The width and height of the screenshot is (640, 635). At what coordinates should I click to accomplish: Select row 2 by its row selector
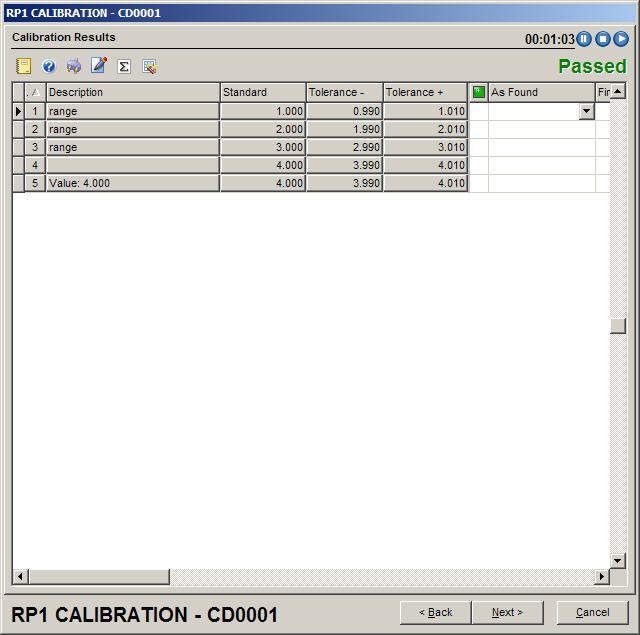click(18, 129)
